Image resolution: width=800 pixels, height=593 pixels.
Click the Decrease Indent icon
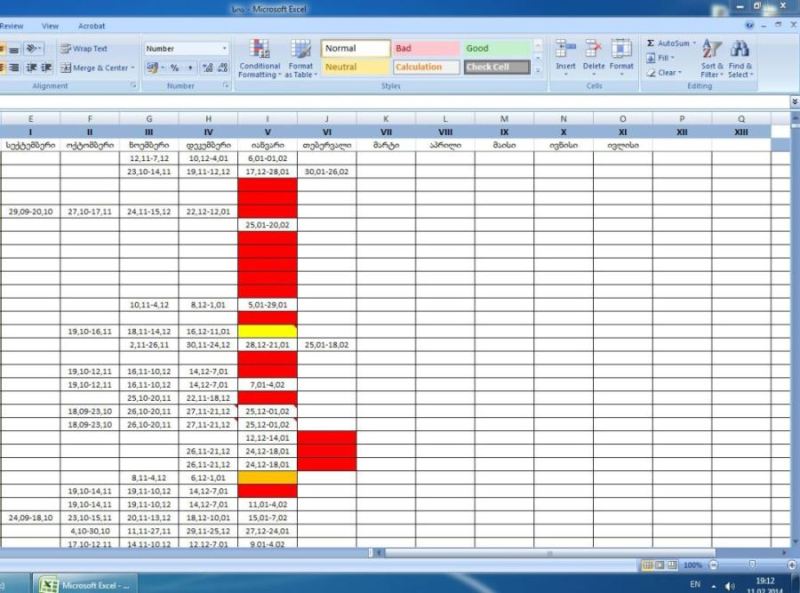click(32, 67)
